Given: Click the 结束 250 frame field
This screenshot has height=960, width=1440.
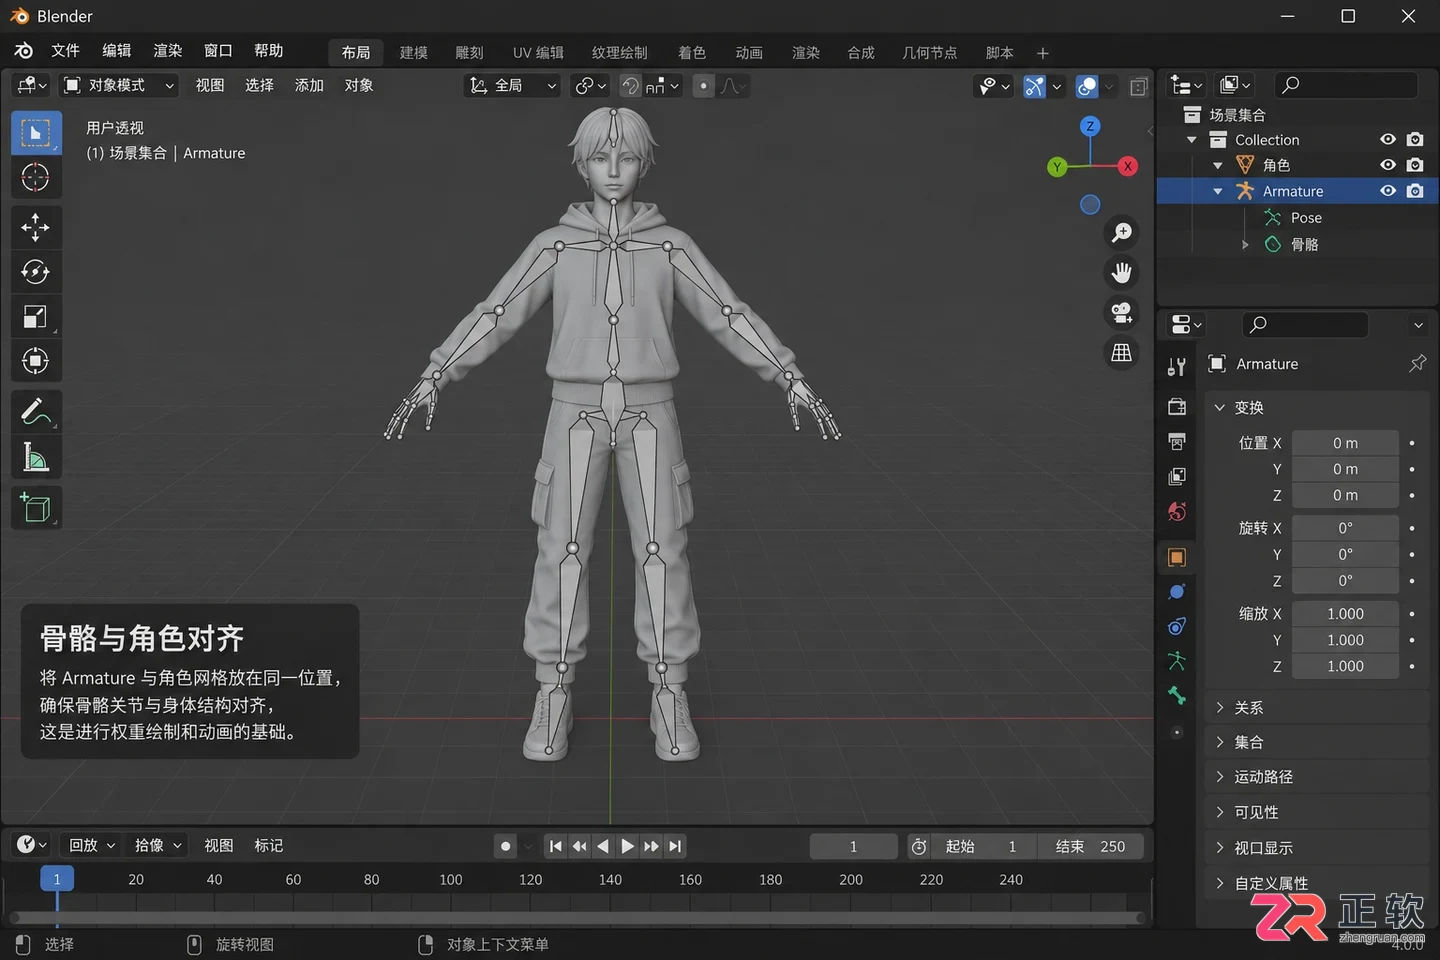Looking at the screenshot, I should (x=1090, y=847).
